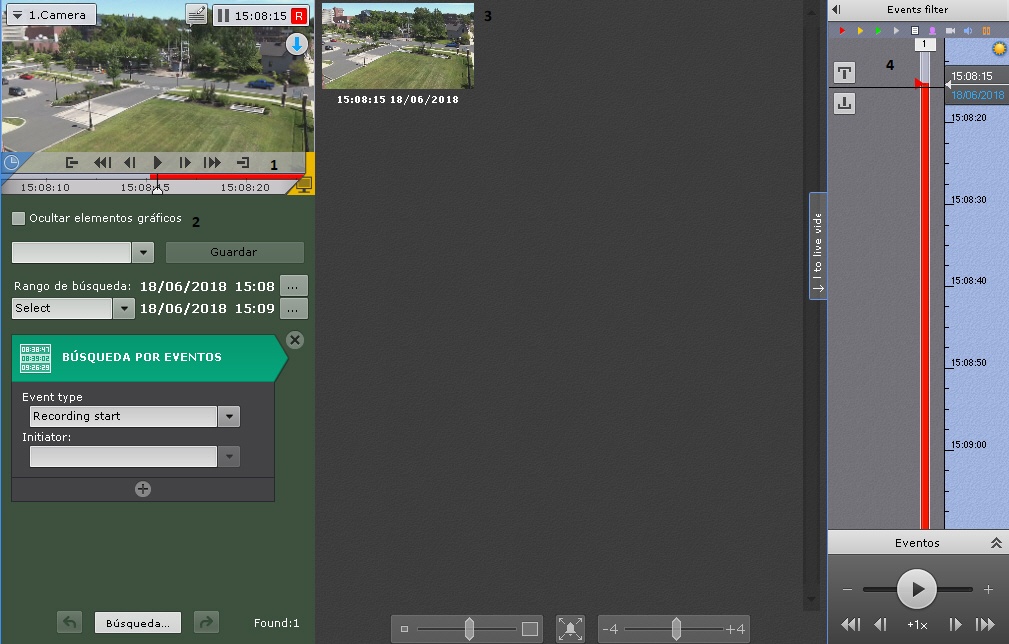Click the export button below the T button
The width and height of the screenshot is (1009, 644).
coord(844,102)
